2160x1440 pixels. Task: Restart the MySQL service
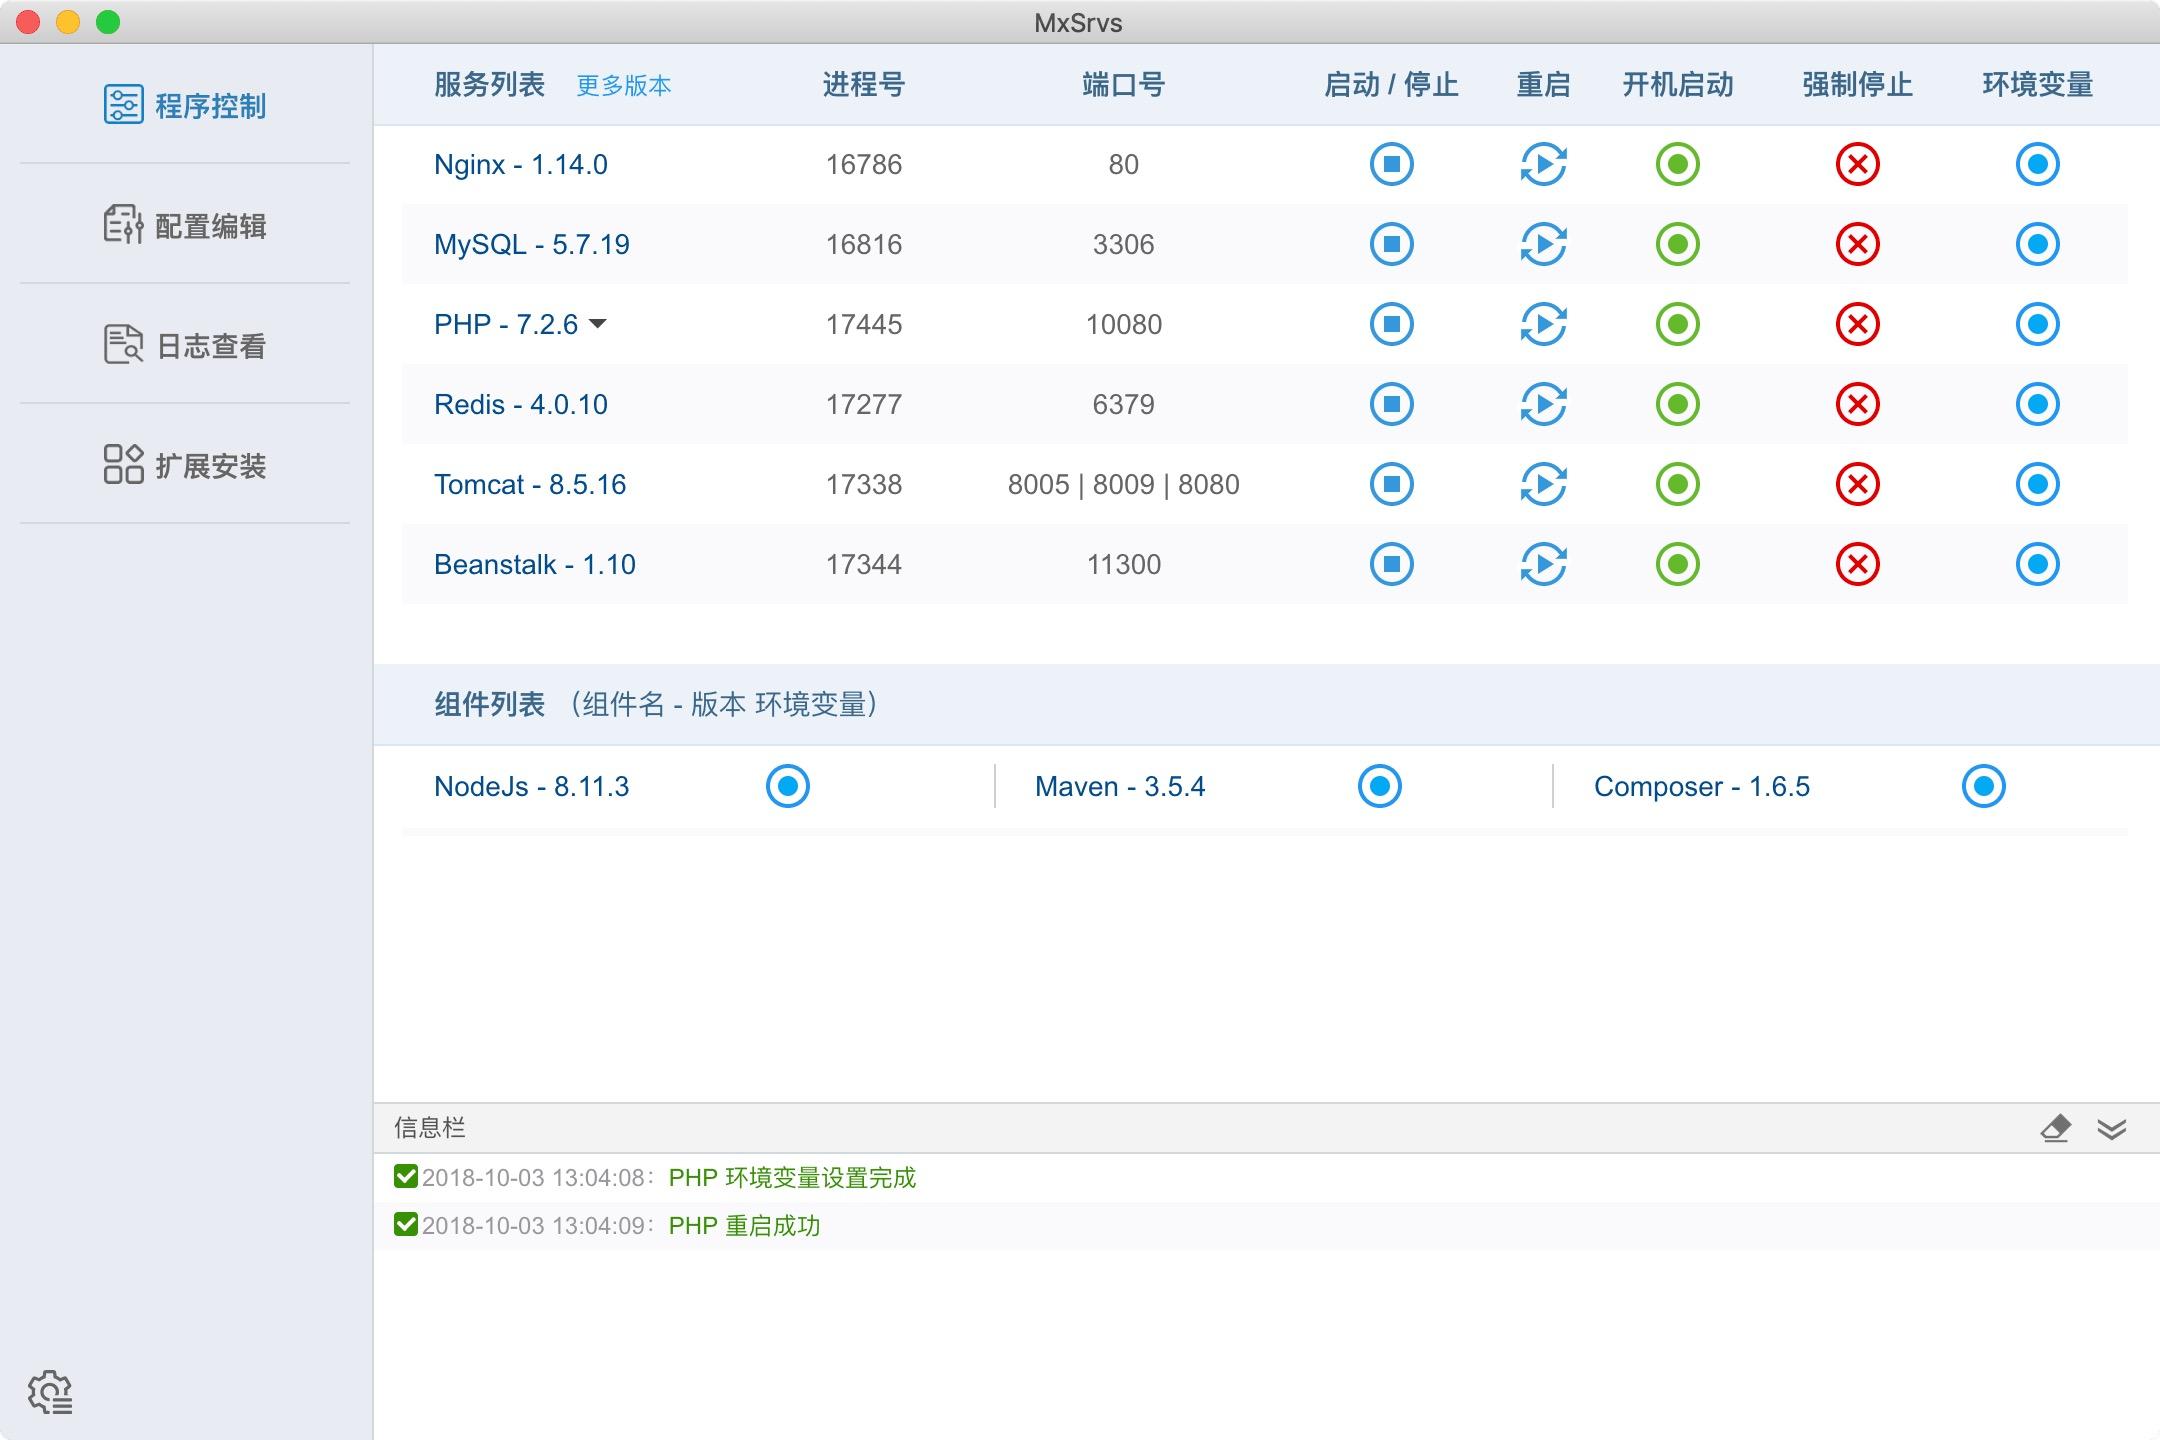[x=1540, y=244]
